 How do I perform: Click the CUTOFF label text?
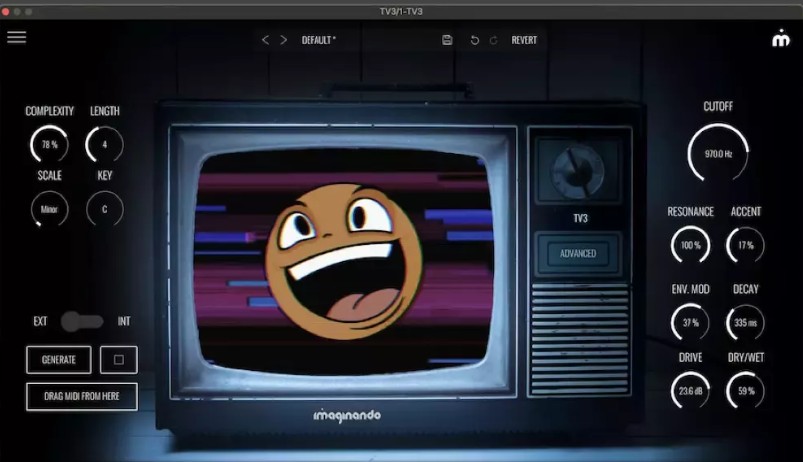click(718, 107)
